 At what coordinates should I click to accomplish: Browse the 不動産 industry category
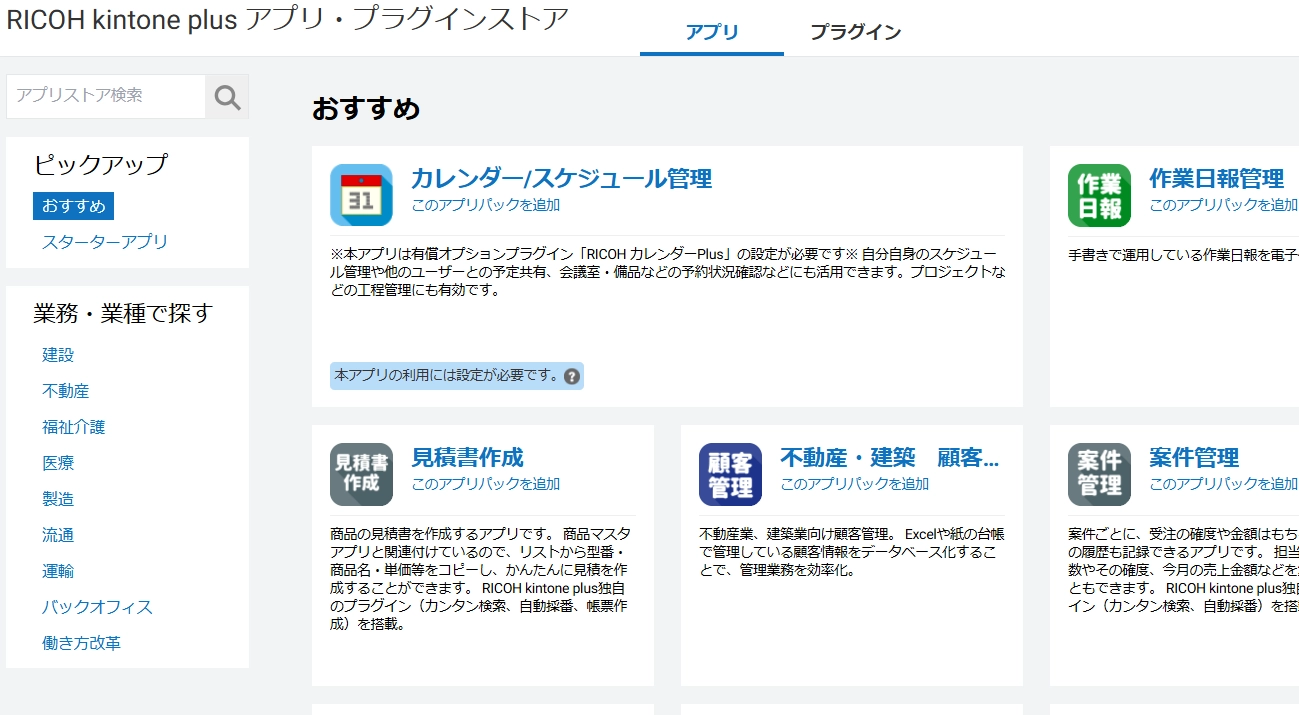coord(66,391)
